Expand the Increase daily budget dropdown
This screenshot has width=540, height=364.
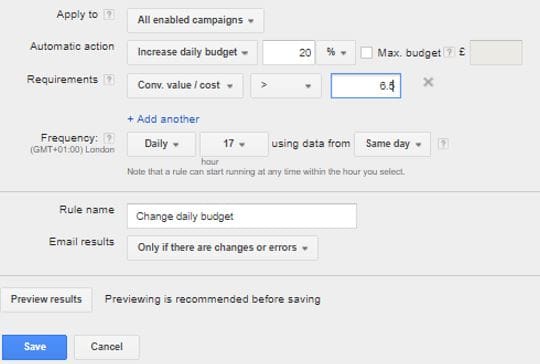point(192,52)
